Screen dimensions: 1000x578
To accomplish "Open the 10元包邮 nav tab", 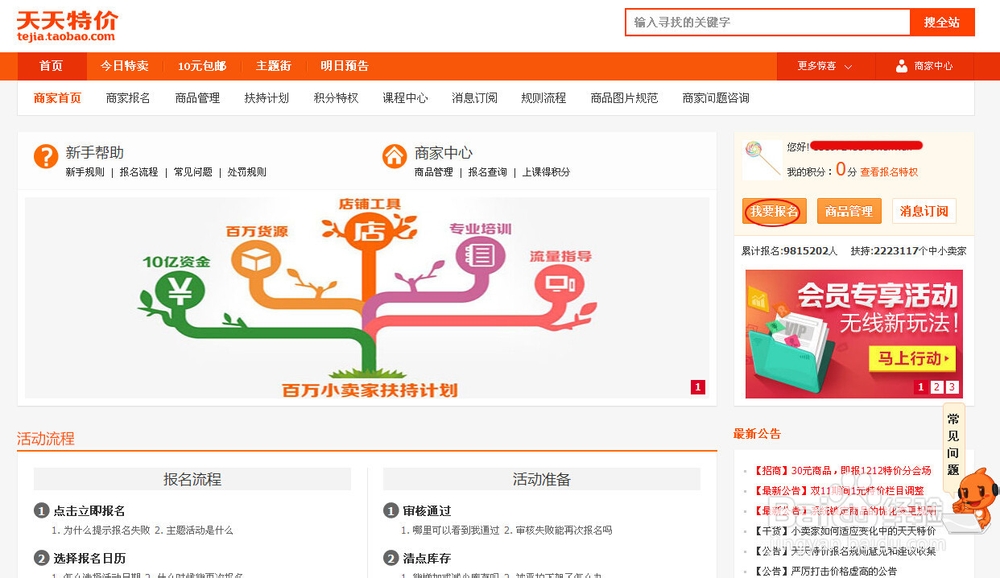I will tap(202, 66).
